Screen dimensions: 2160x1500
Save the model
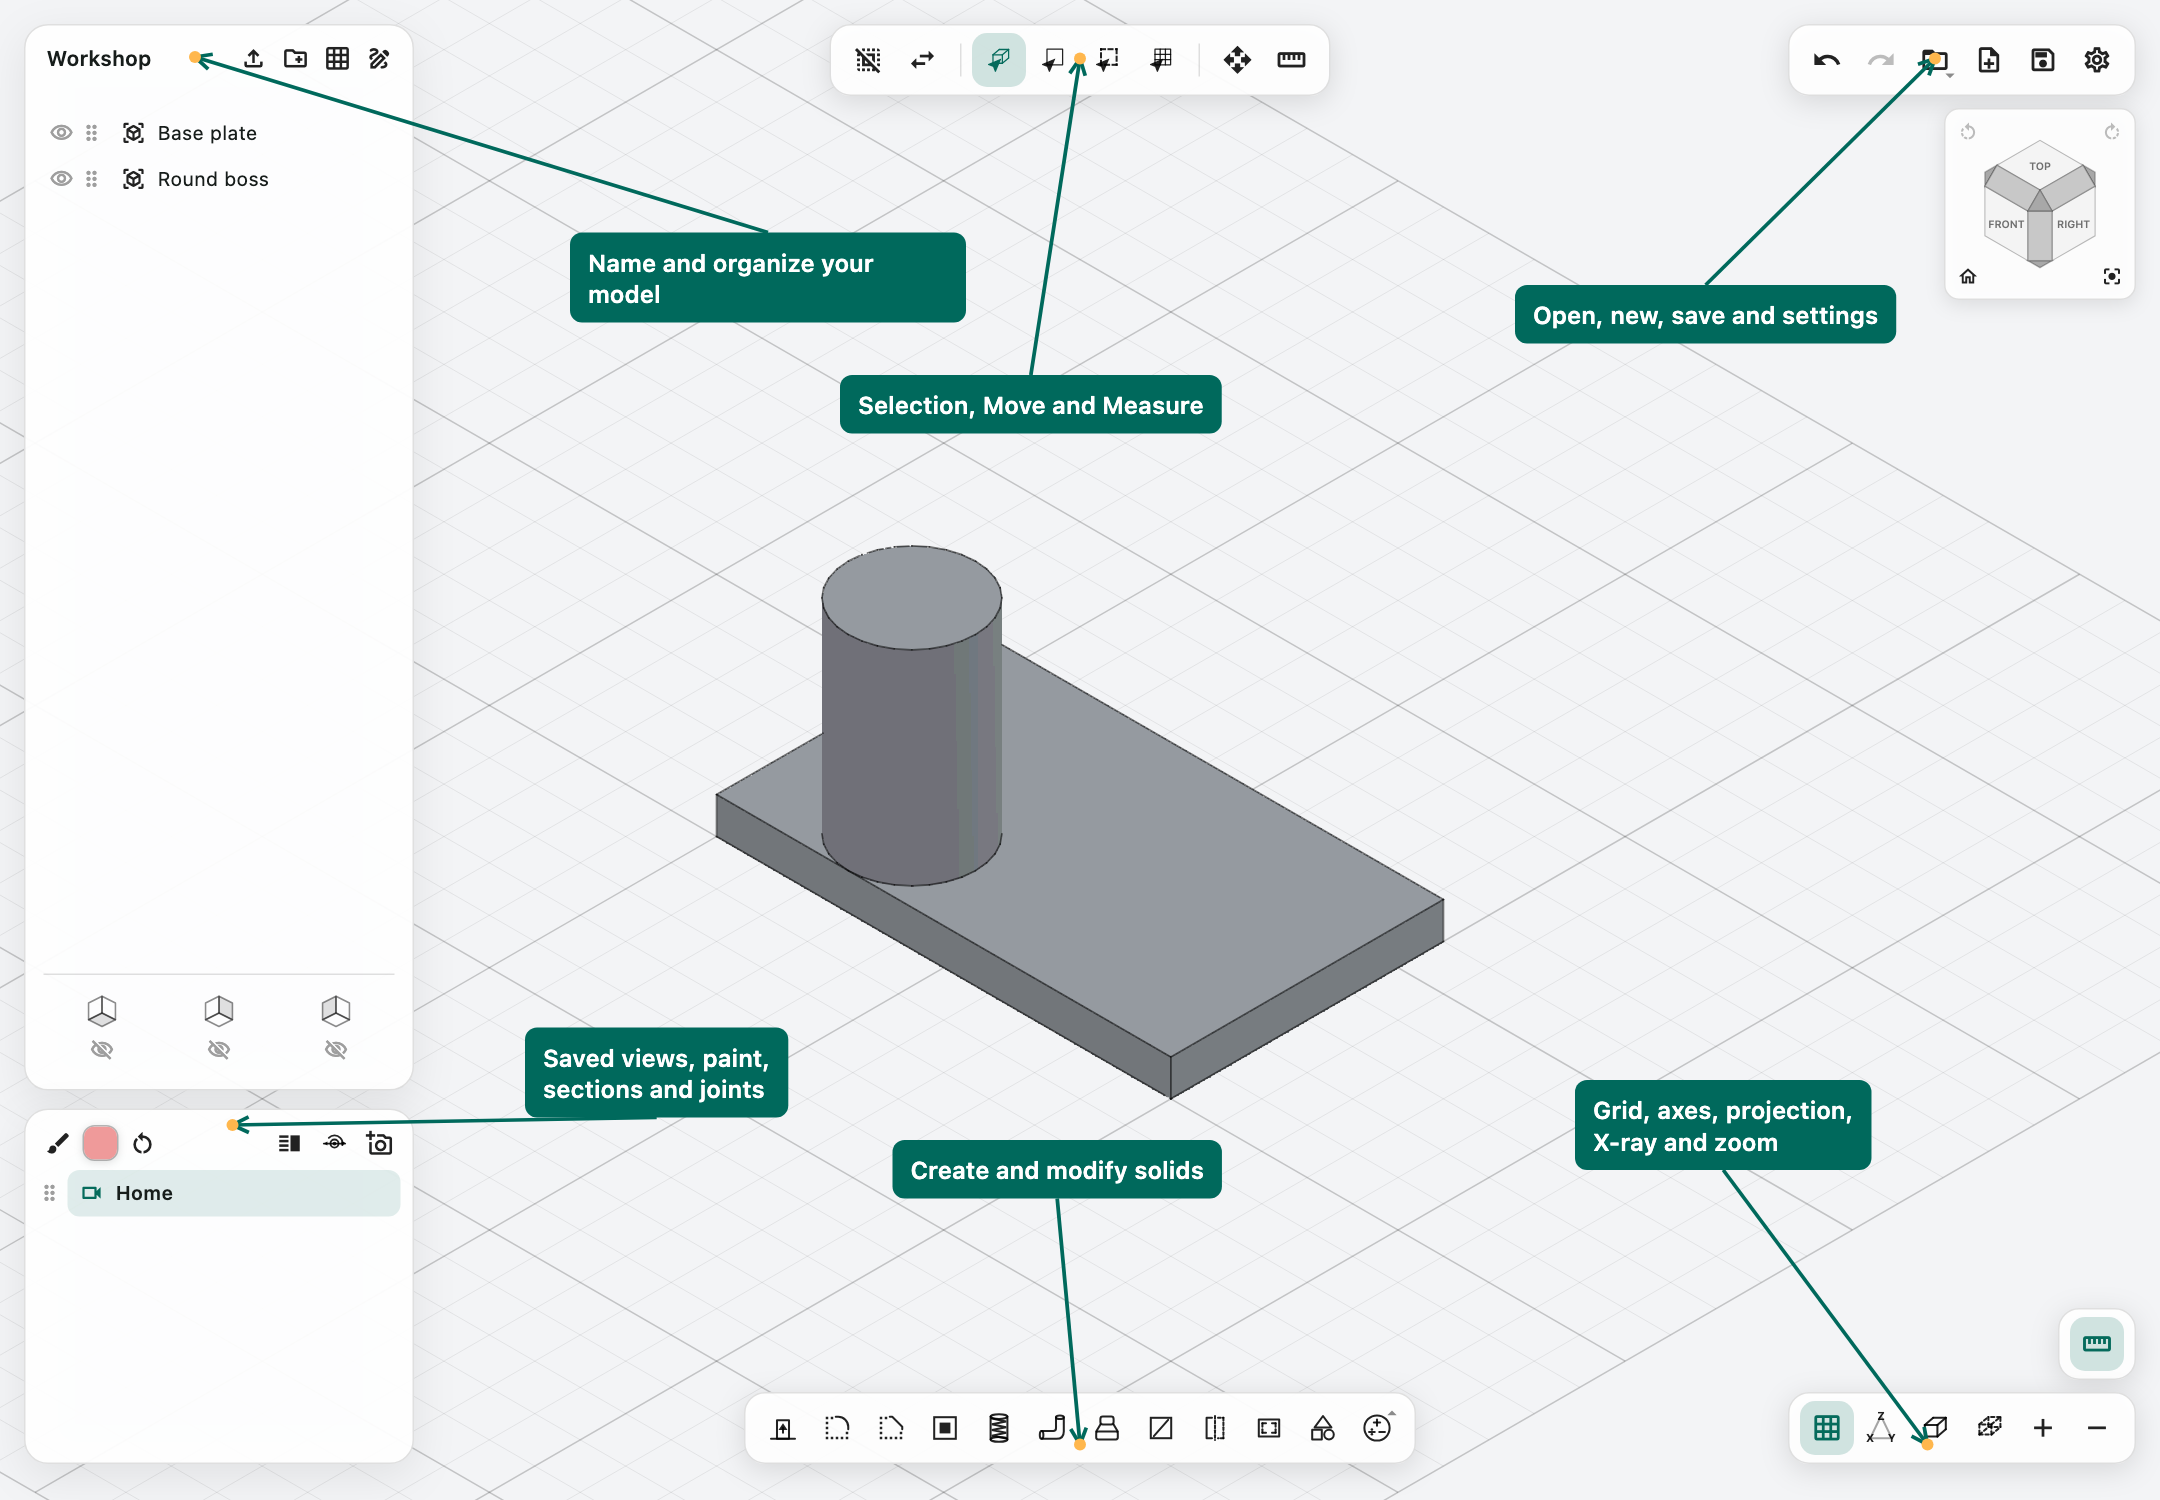pyautogui.click(x=2043, y=60)
